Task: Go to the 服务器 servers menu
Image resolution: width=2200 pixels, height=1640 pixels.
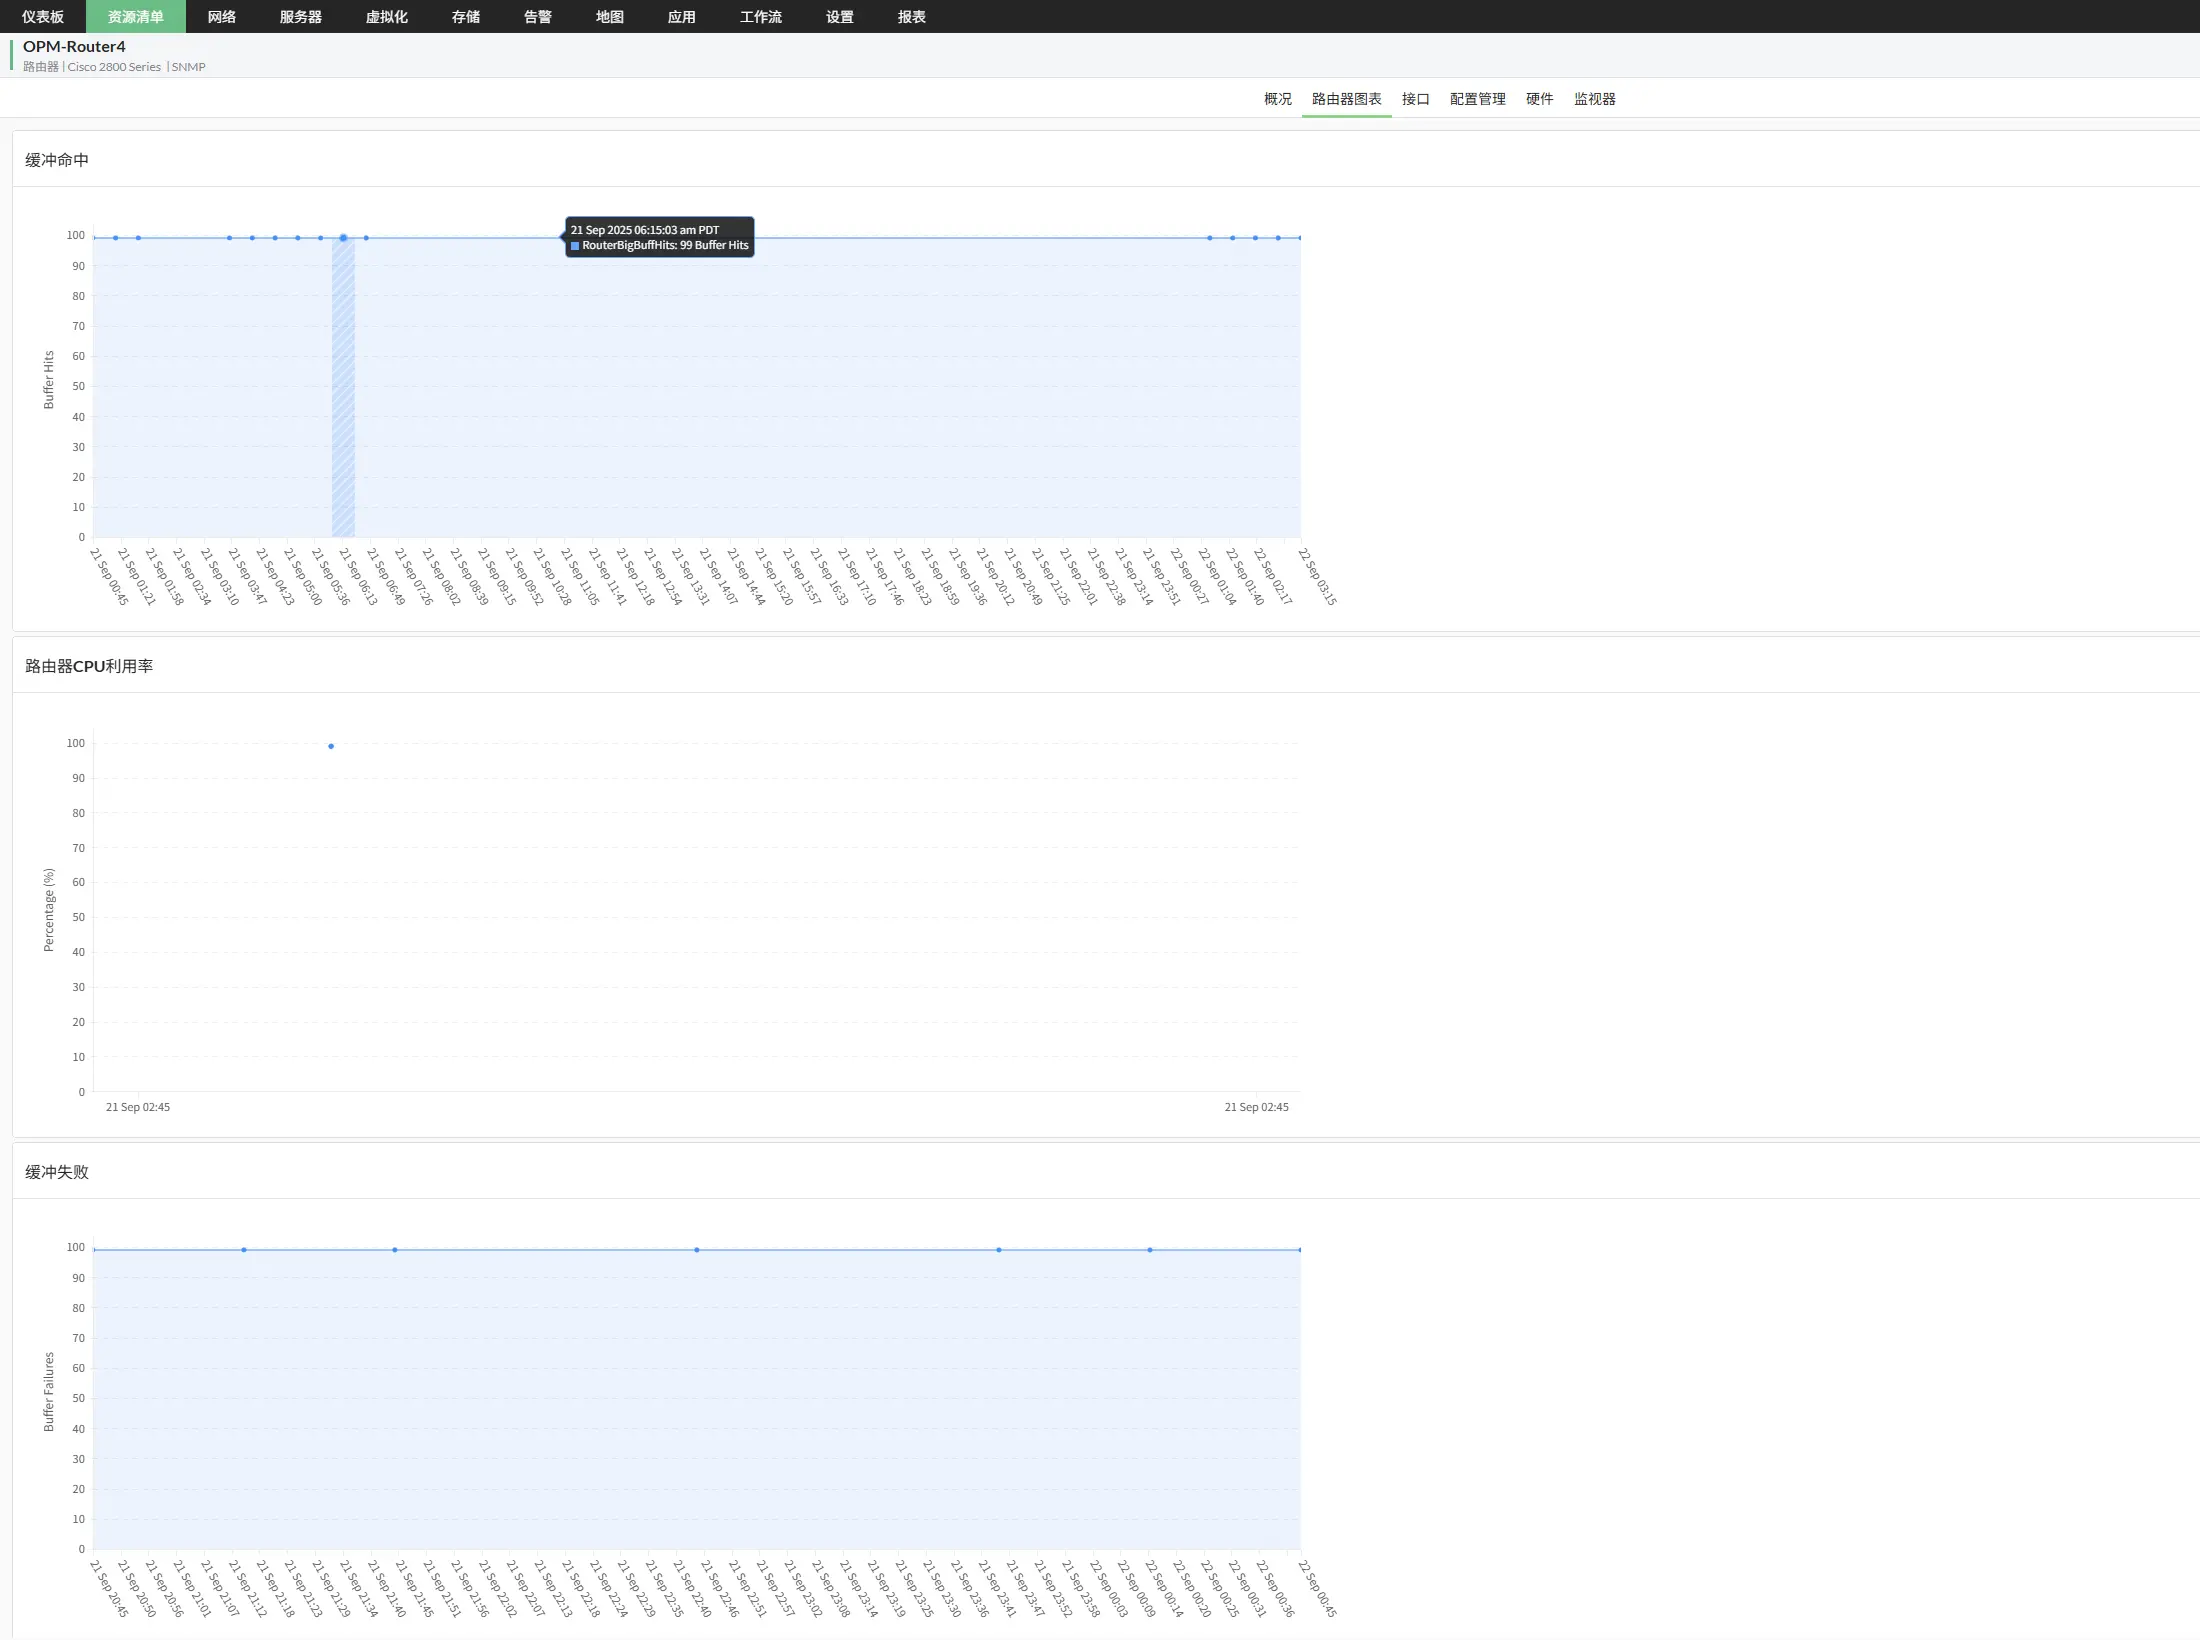Action: pos(301,17)
